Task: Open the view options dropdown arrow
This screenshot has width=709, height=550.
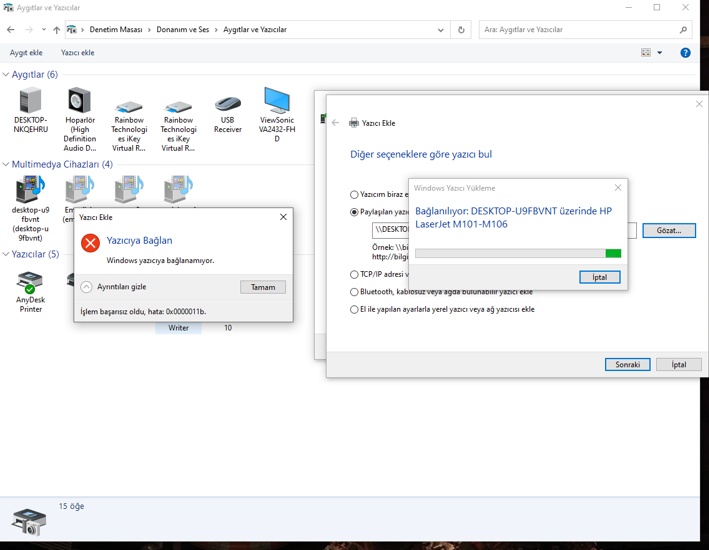Action: click(660, 52)
